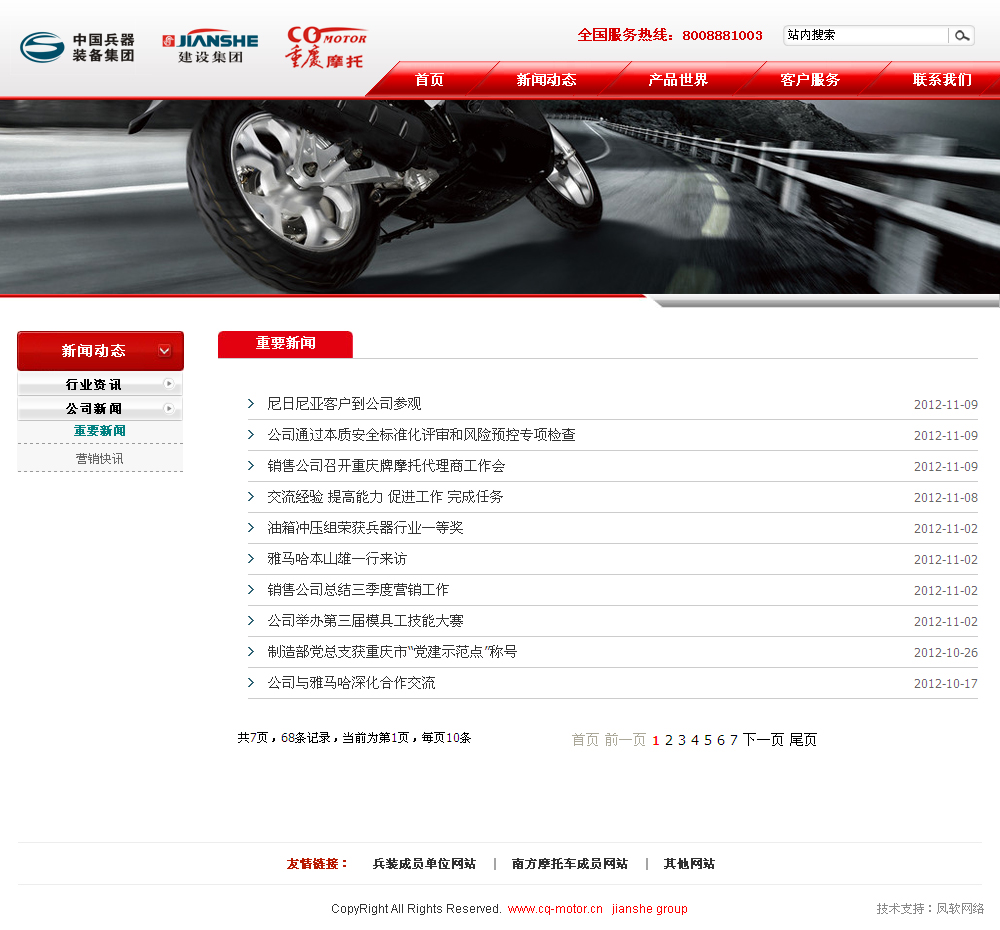The width and height of the screenshot is (1000, 930).
Task: Click the Jianshe Group logo
Action: coord(210,47)
